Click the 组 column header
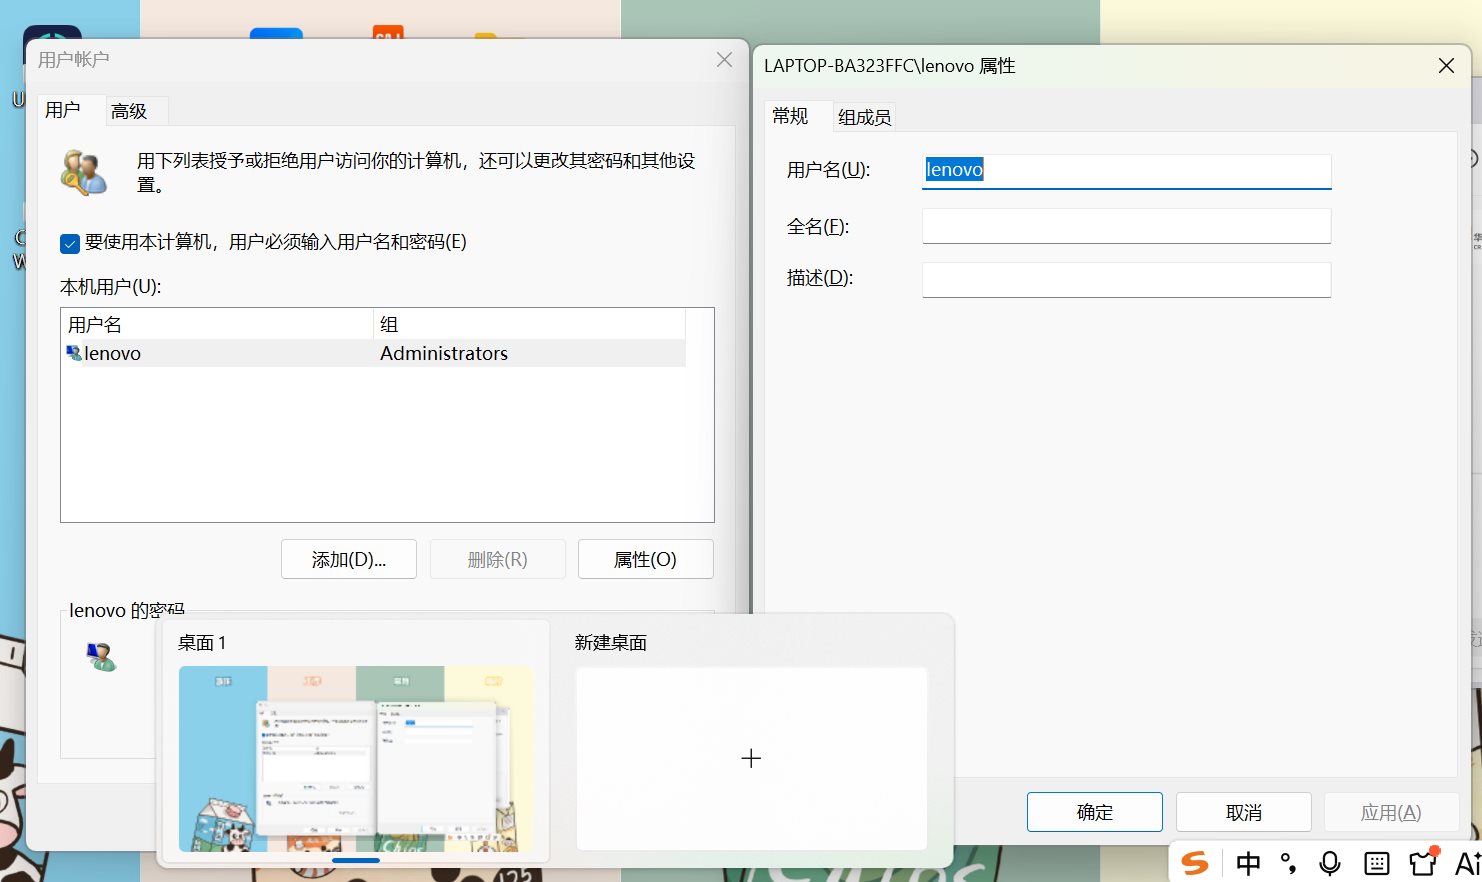1482x882 pixels. pos(530,324)
